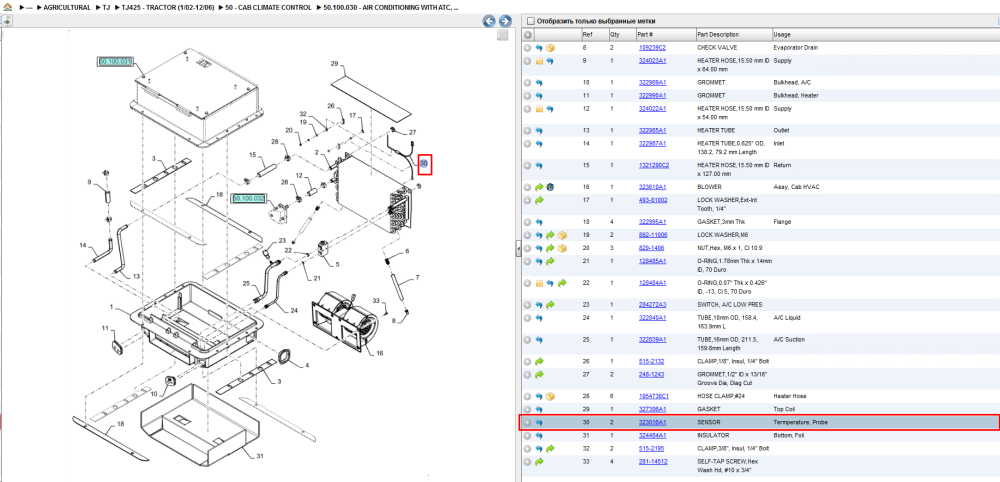Screen dimensions: 1000x482
Task: Click the grey square button at diagram corner
Action: tap(503, 35)
